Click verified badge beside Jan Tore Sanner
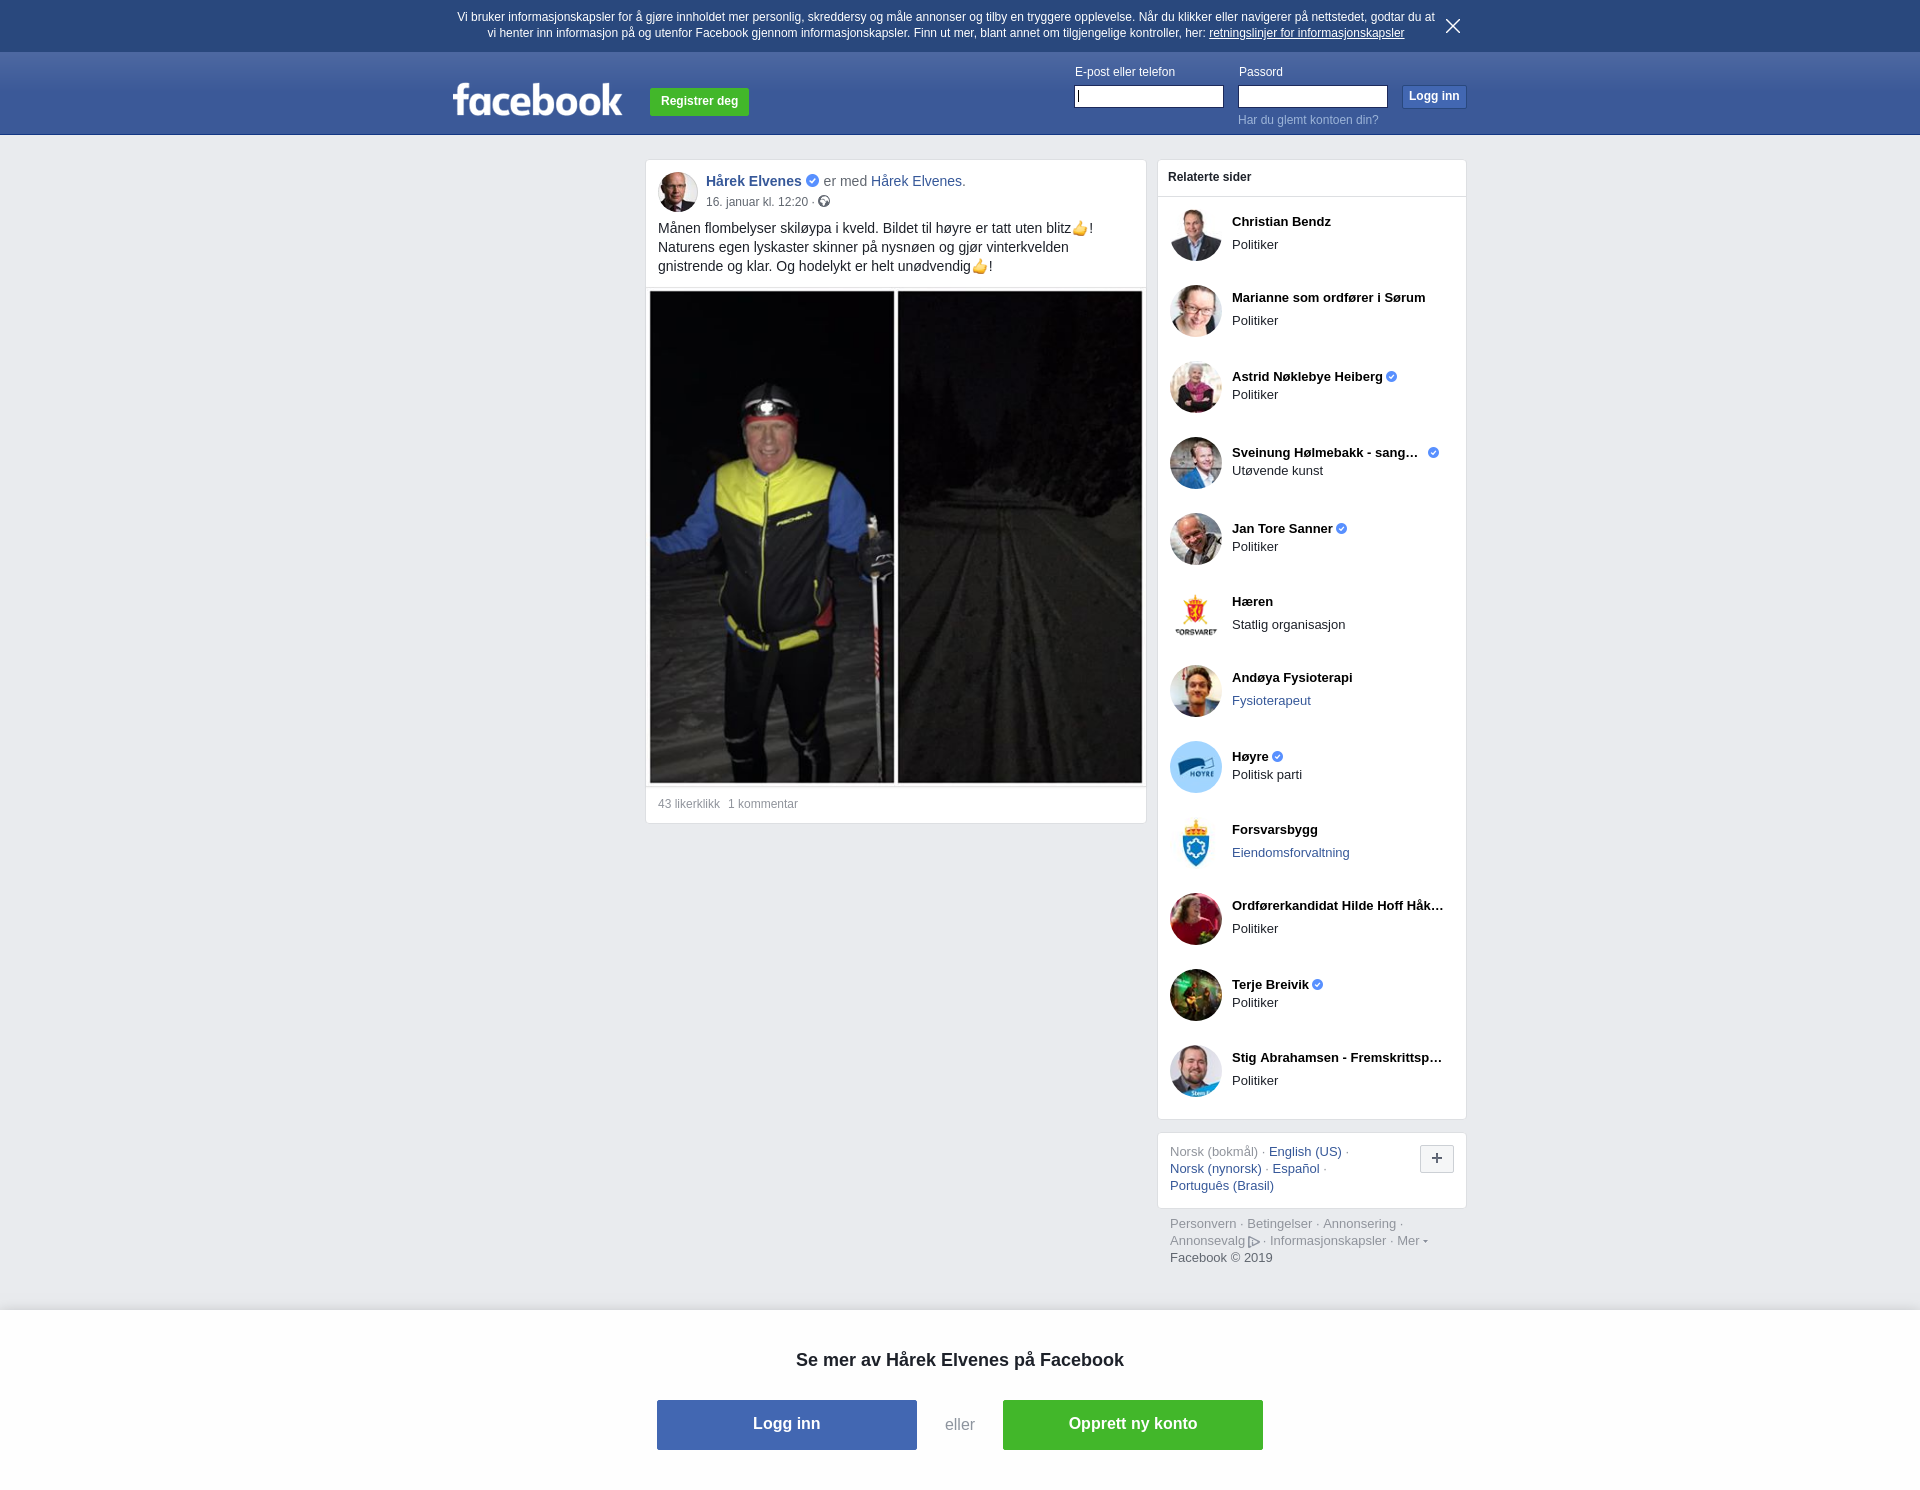This screenshot has height=1490, width=1920. tap(1342, 529)
